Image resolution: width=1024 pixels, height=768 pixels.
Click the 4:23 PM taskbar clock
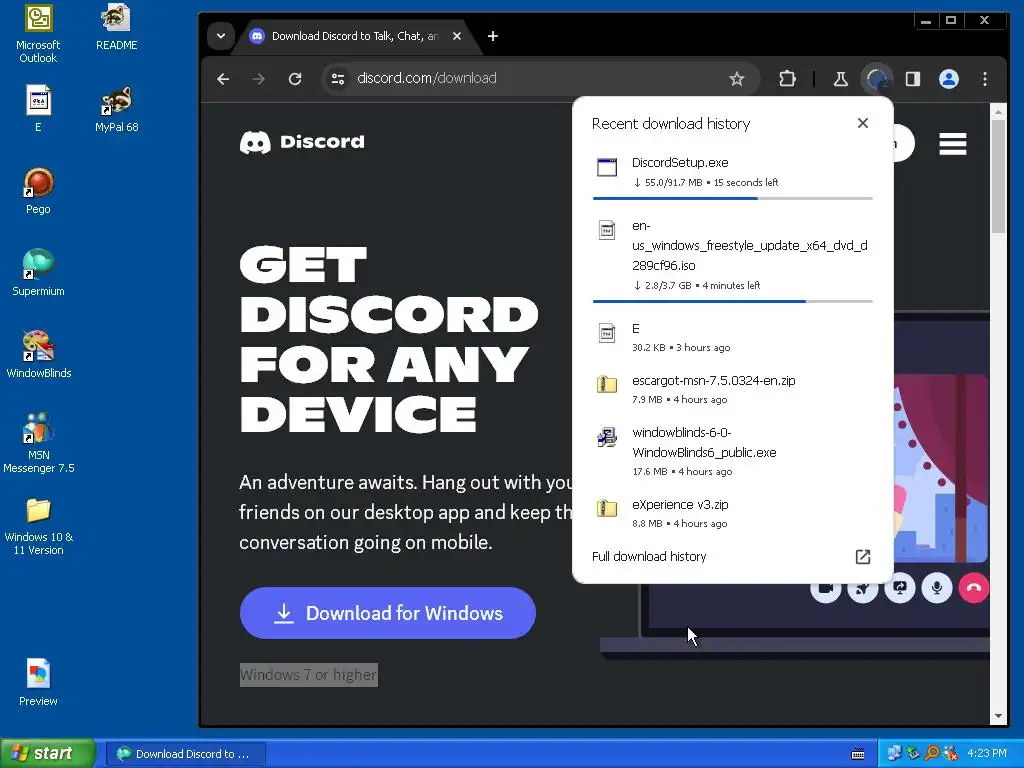pos(987,754)
